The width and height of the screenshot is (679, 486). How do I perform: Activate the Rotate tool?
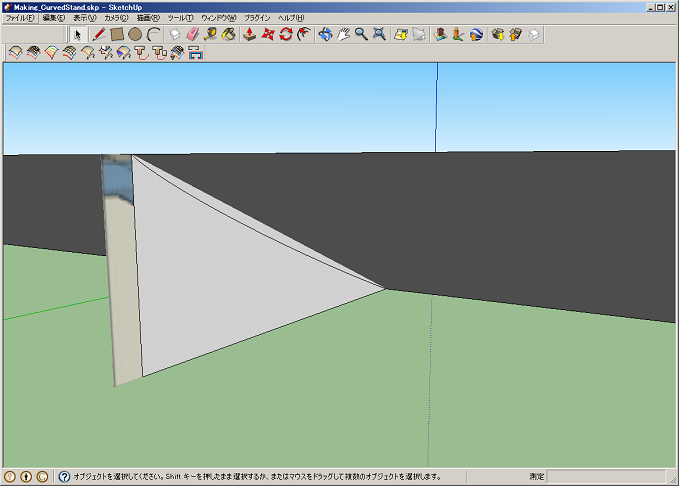(286, 34)
